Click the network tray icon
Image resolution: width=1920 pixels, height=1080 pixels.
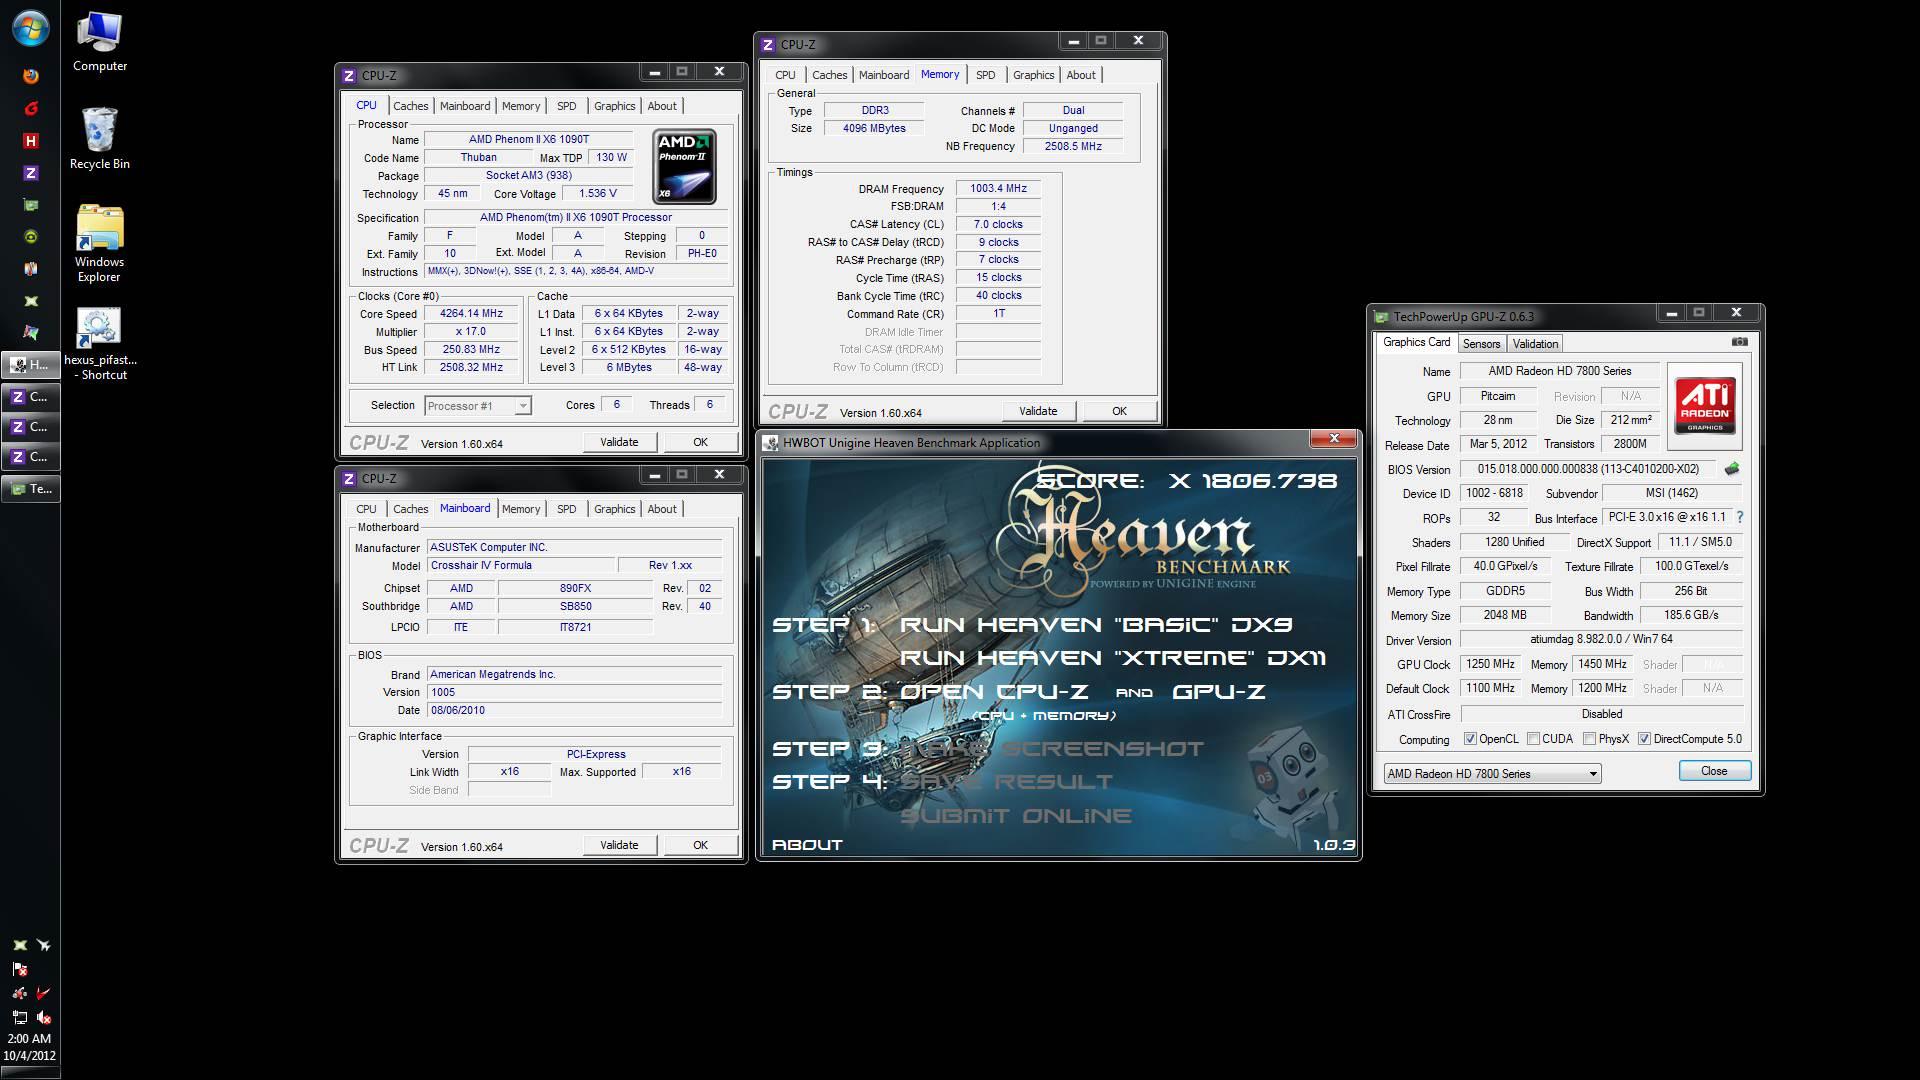pos(20,1017)
